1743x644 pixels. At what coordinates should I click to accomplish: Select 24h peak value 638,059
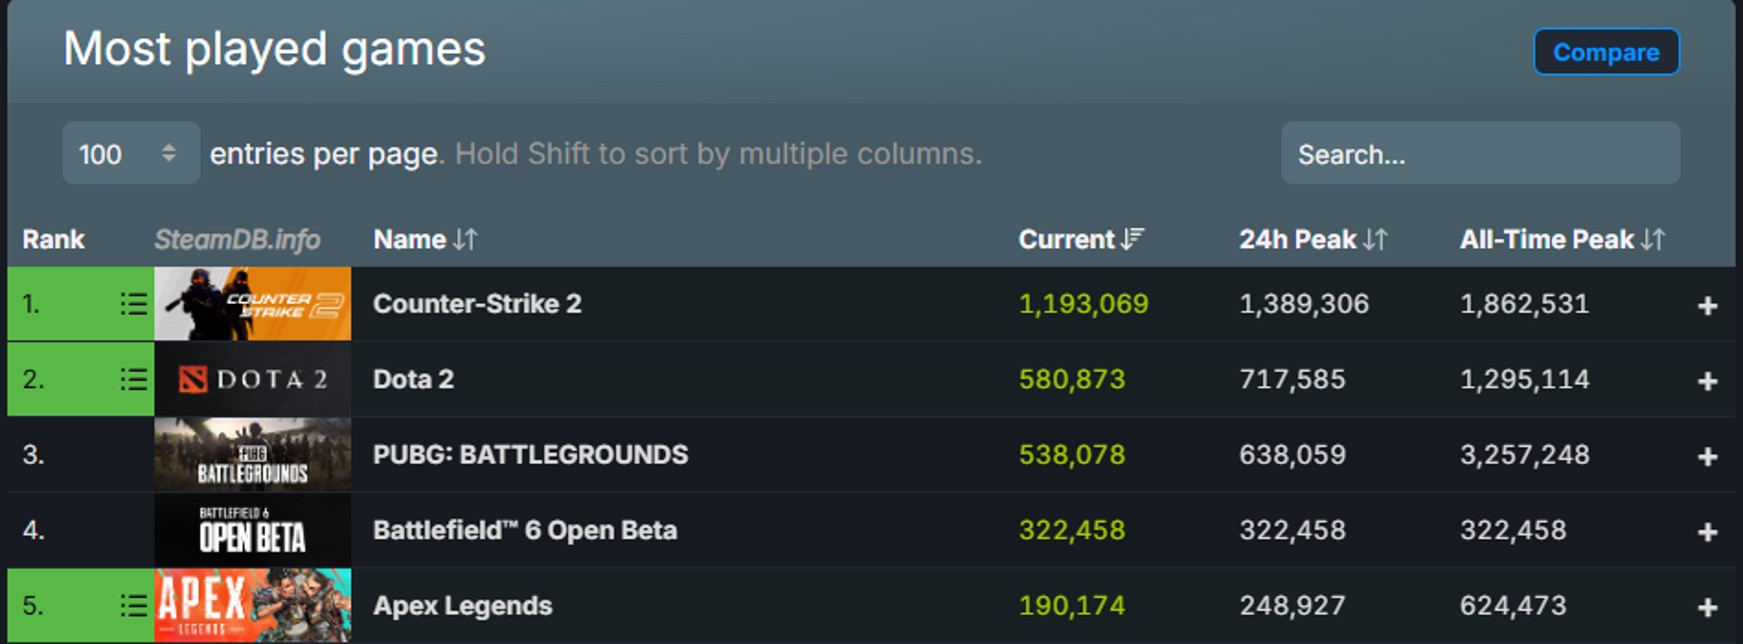(x=1292, y=455)
